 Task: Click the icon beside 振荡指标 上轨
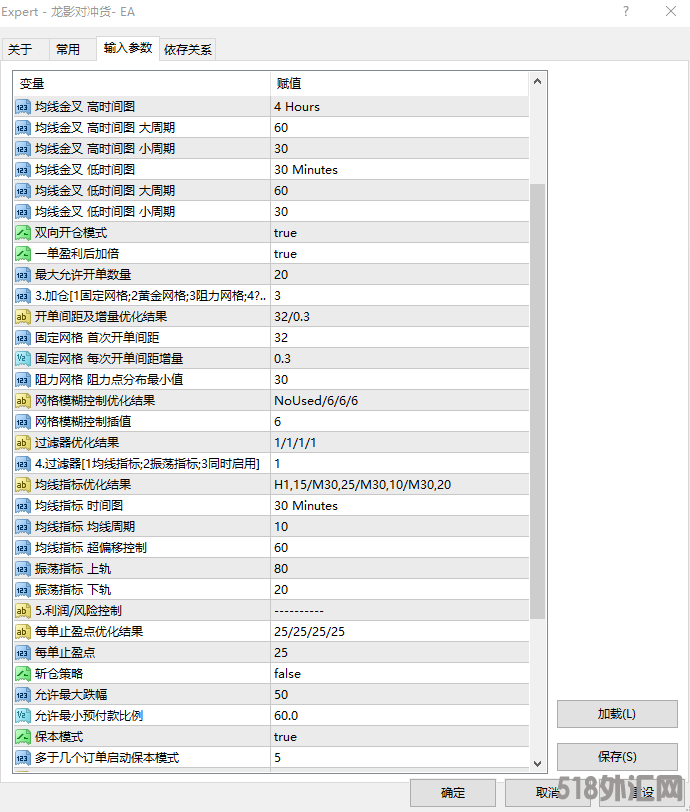(22, 569)
